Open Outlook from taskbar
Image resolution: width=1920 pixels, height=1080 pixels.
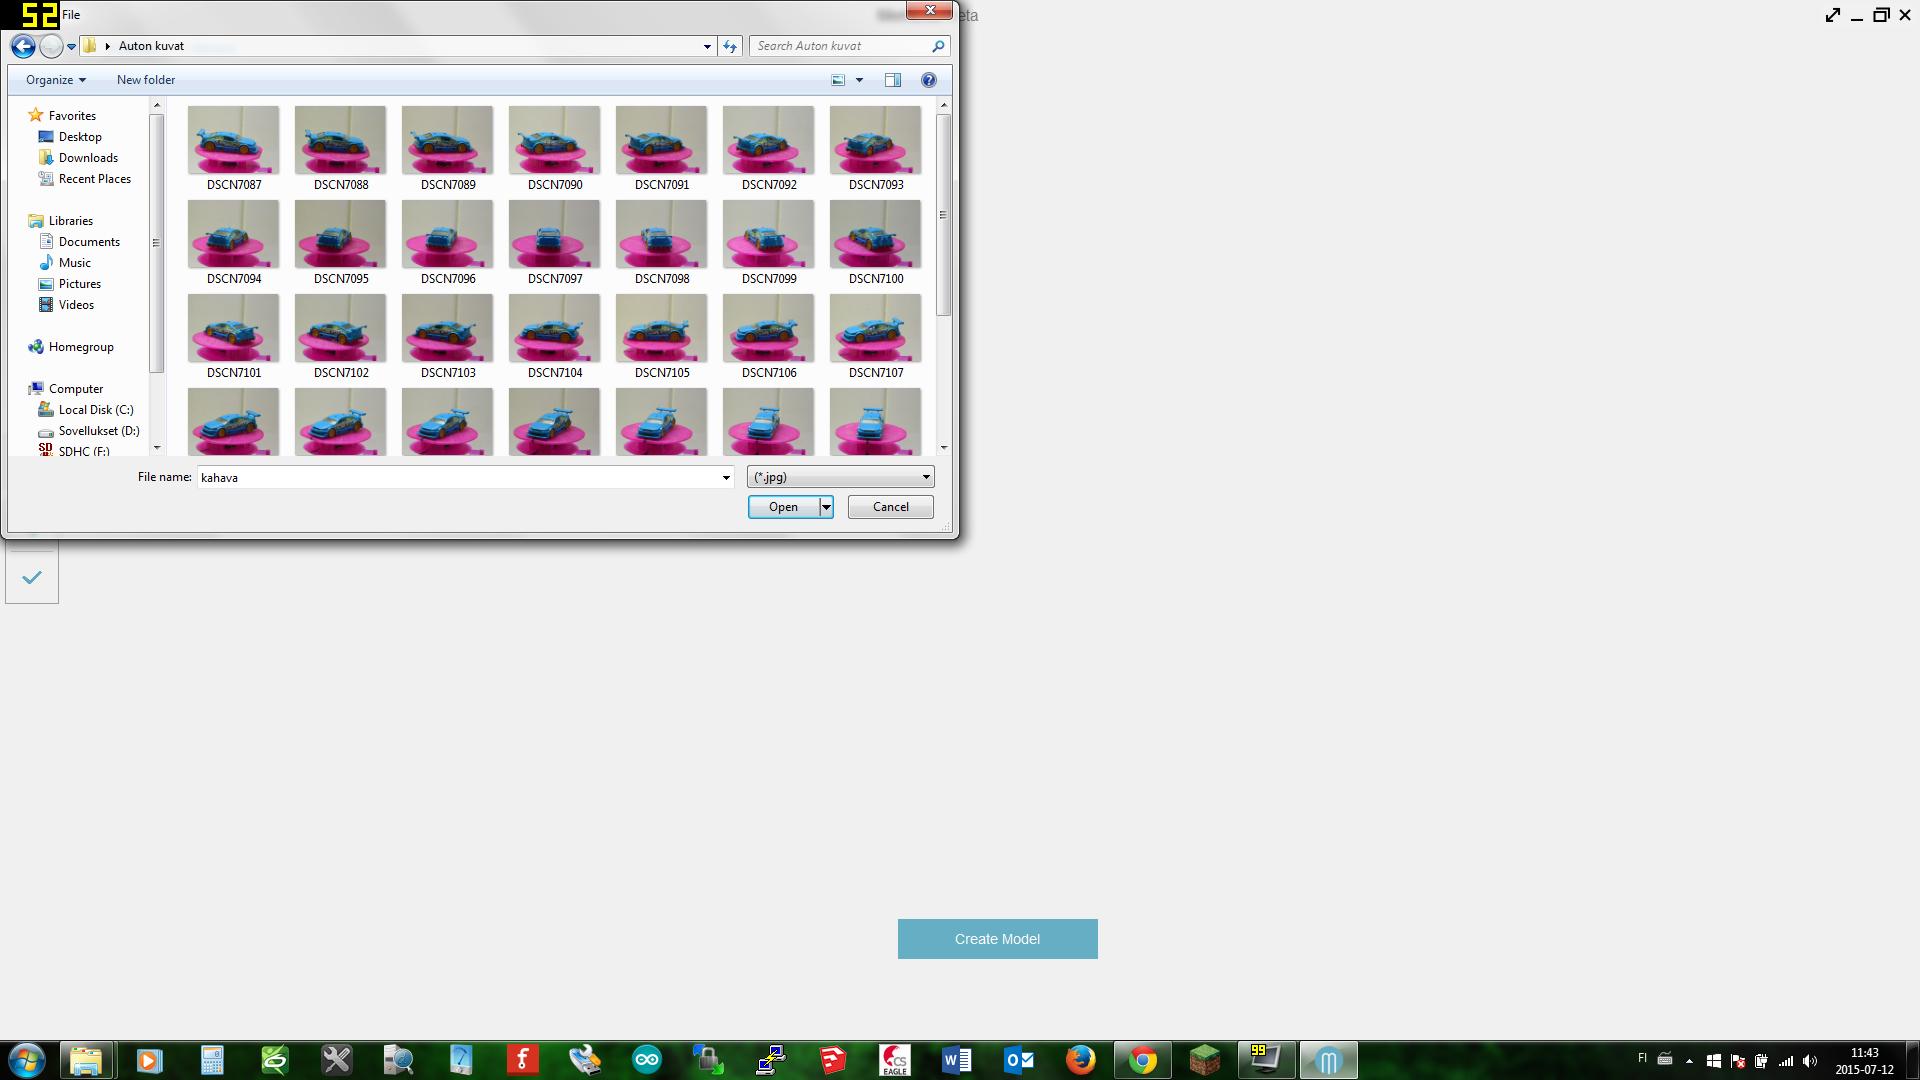click(1018, 1060)
